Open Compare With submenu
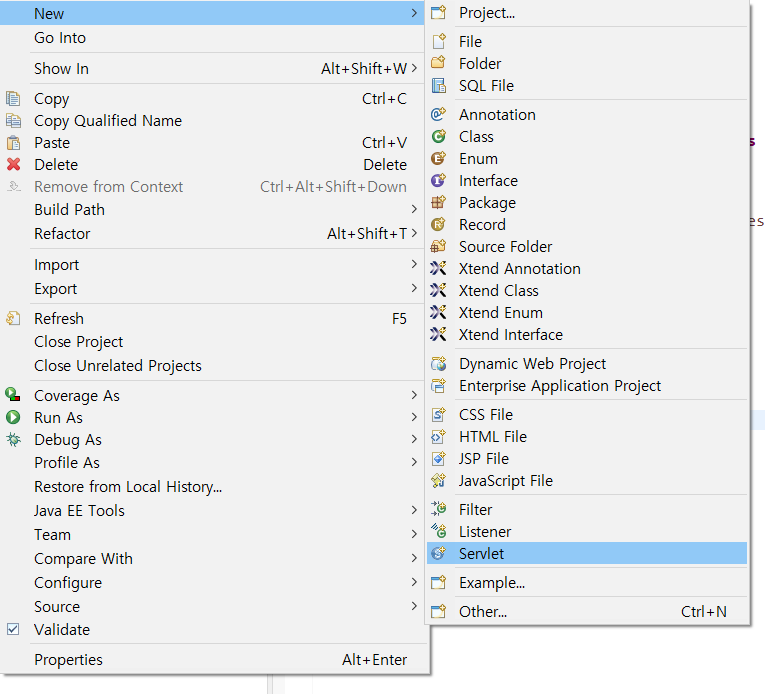 pos(212,558)
